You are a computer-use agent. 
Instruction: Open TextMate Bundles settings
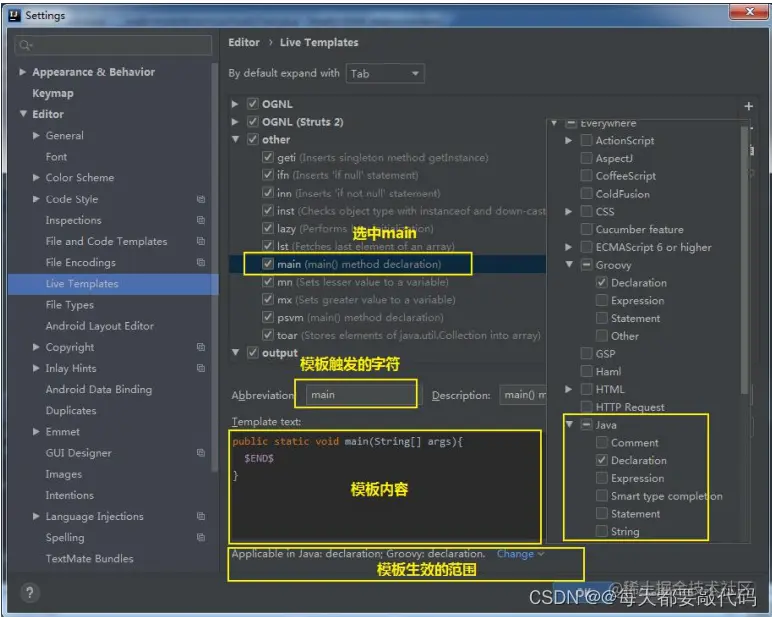(x=89, y=559)
